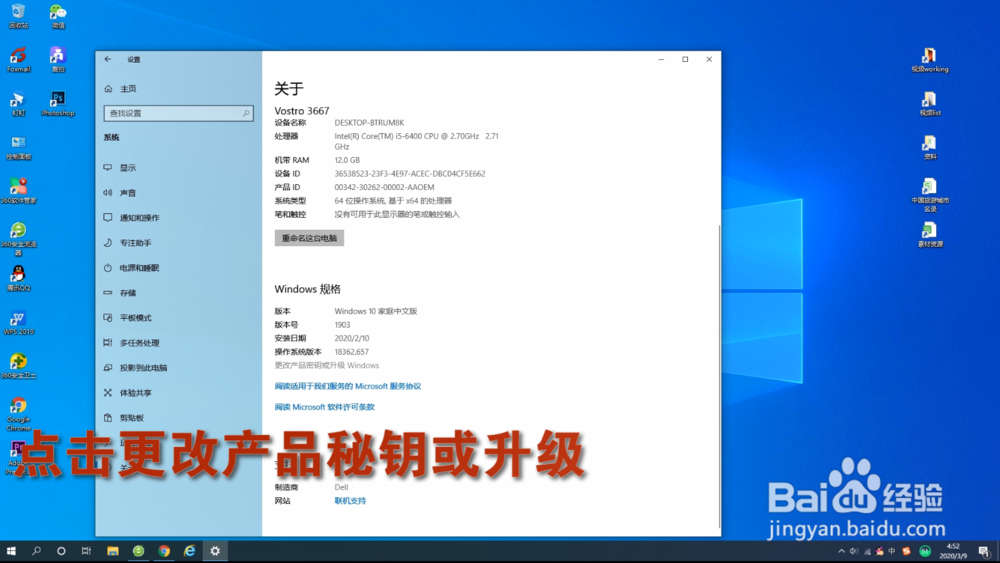Open the 主页 home page in Settings

(x=121, y=89)
